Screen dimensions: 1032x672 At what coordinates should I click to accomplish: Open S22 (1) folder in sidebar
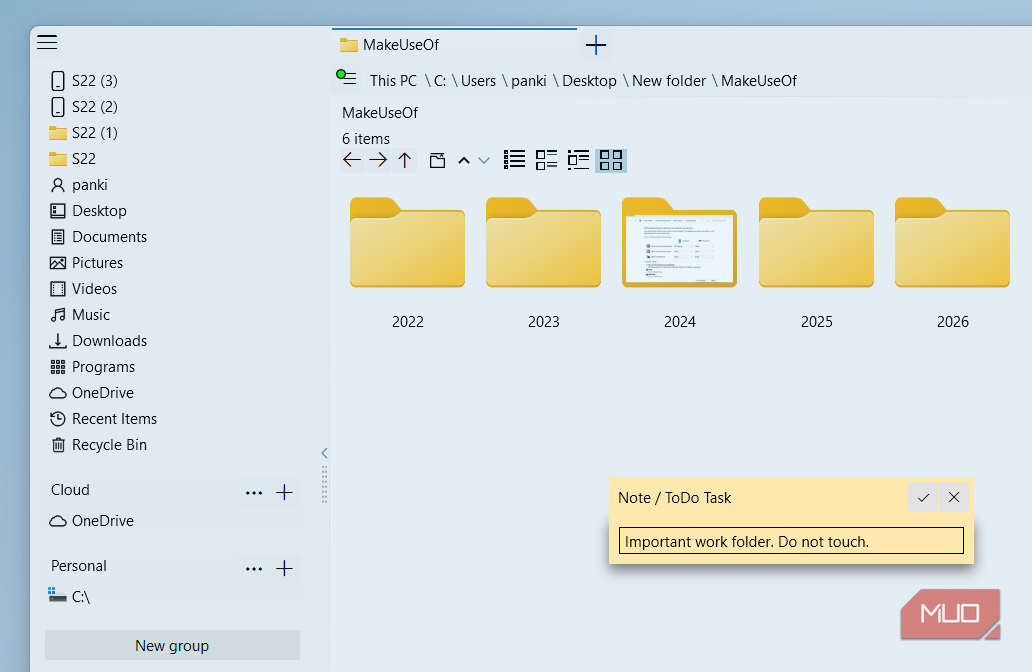pyautogui.click(x=84, y=133)
